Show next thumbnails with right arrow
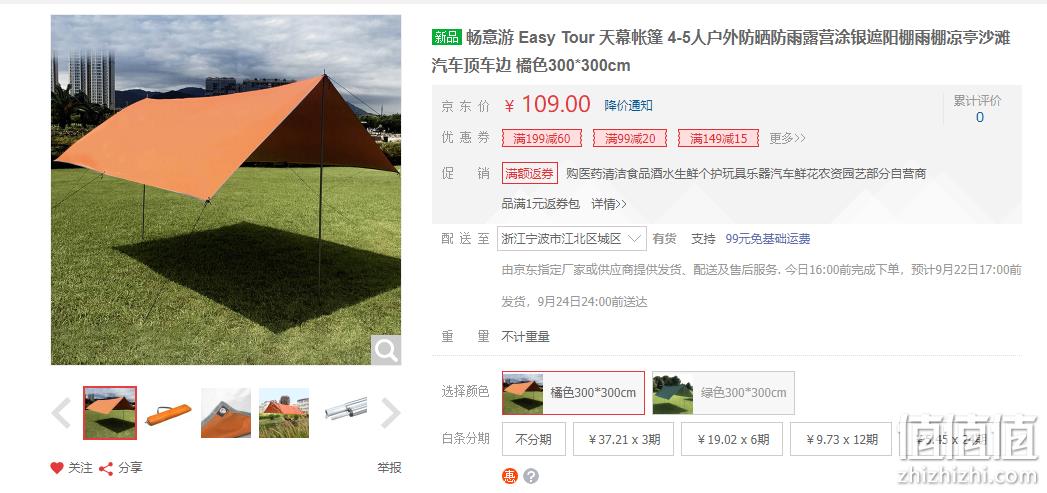The height and width of the screenshot is (493, 1047). [x=390, y=413]
